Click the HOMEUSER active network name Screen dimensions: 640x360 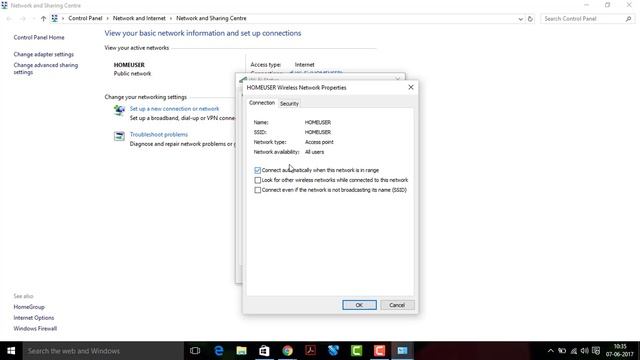click(x=129, y=64)
